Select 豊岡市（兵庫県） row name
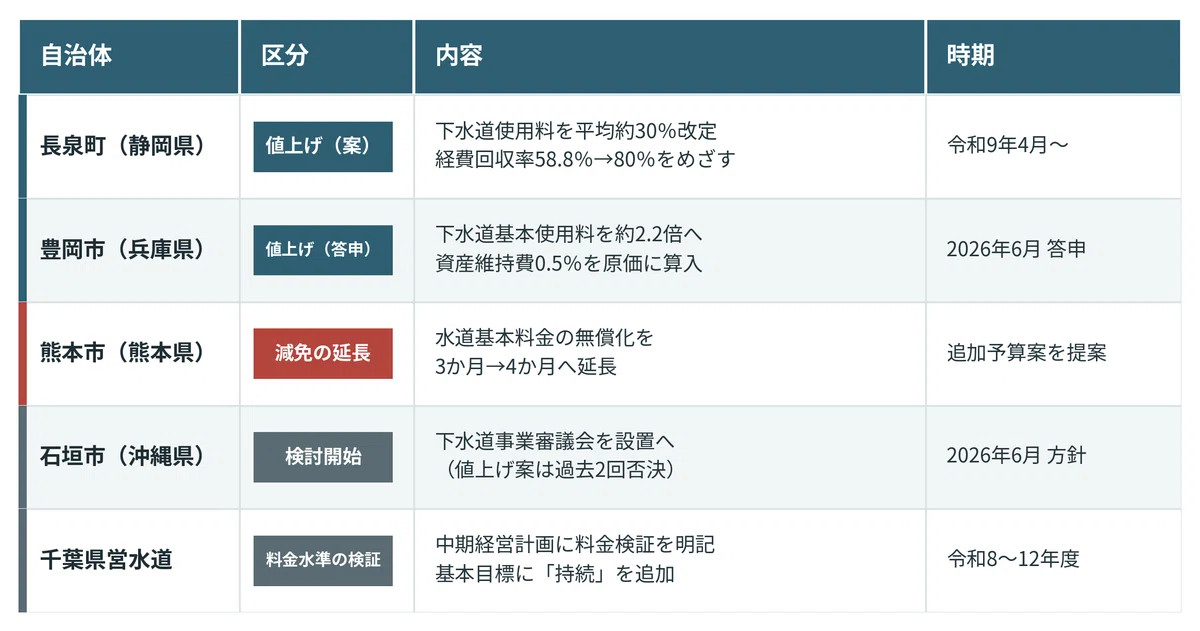The height and width of the screenshot is (631, 1200). [x=123, y=249]
